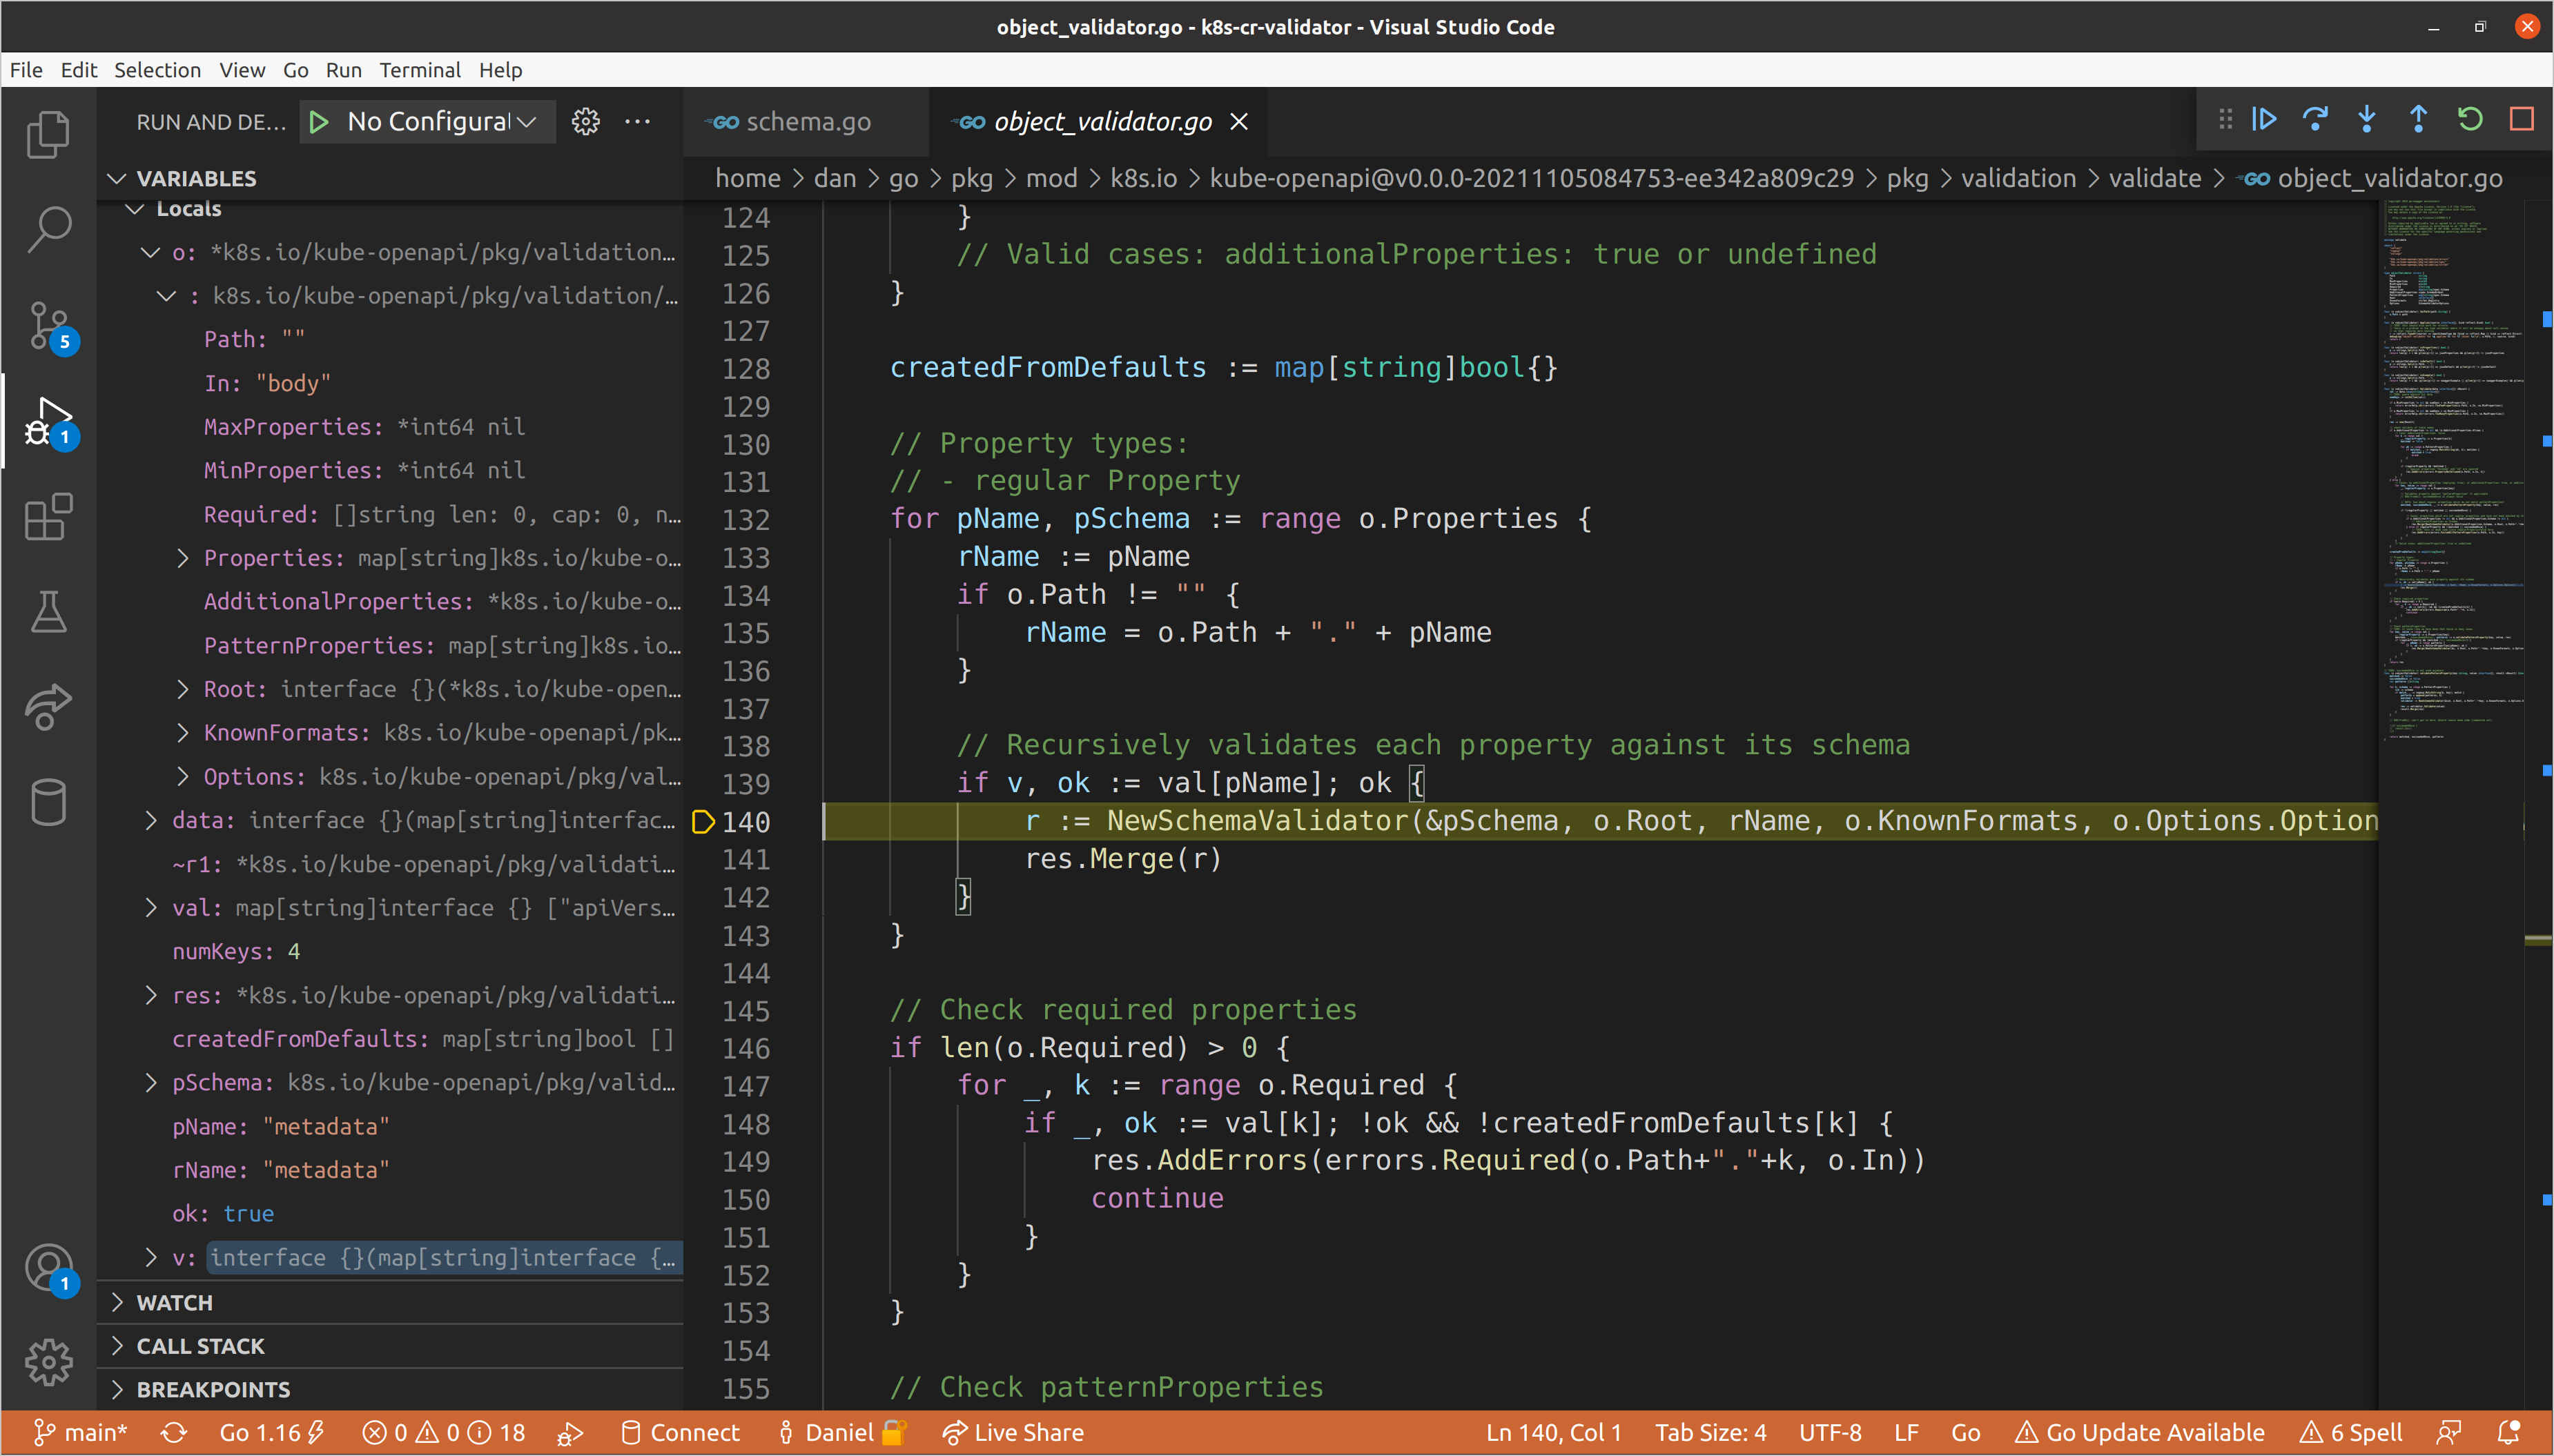
Task: Click the debug Step Into icon
Action: pos(2366,120)
